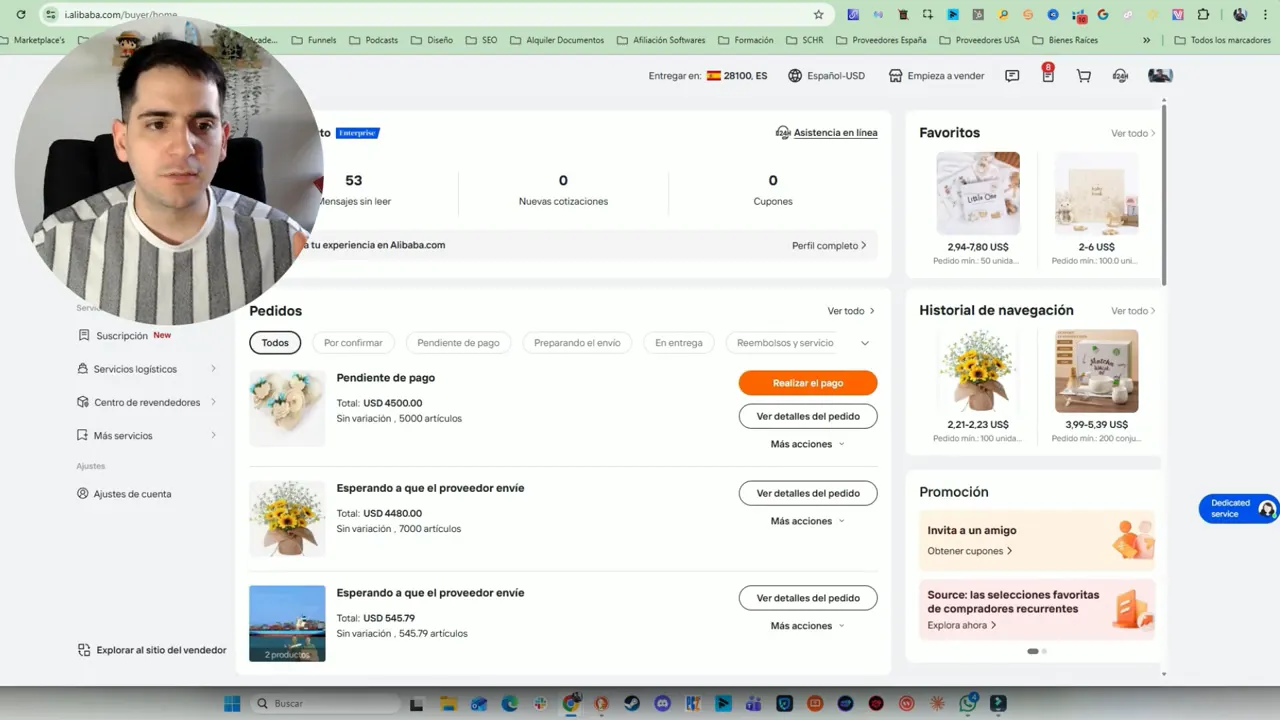Select the Pendiente de pago orders tab
The width and height of the screenshot is (1280, 720).
(x=458, y=343)
